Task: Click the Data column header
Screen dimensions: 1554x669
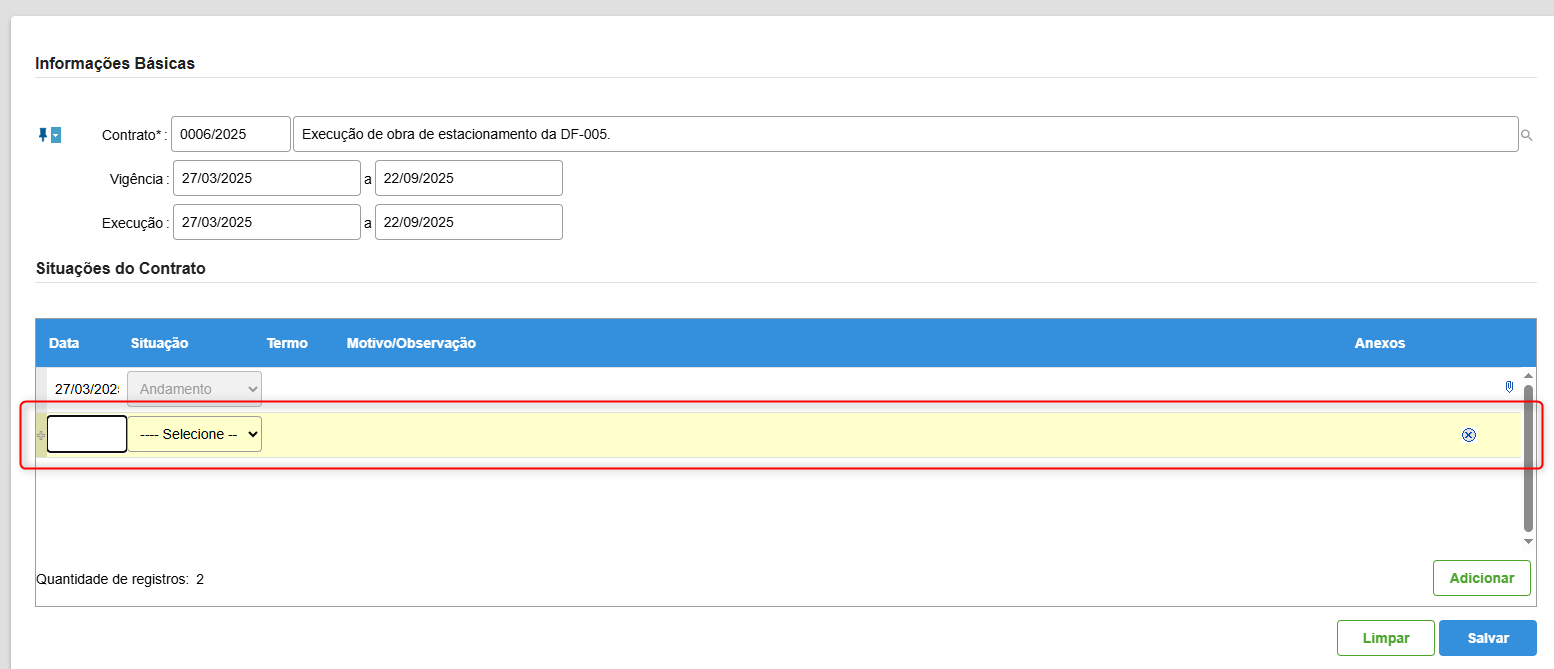Action: 64,343
